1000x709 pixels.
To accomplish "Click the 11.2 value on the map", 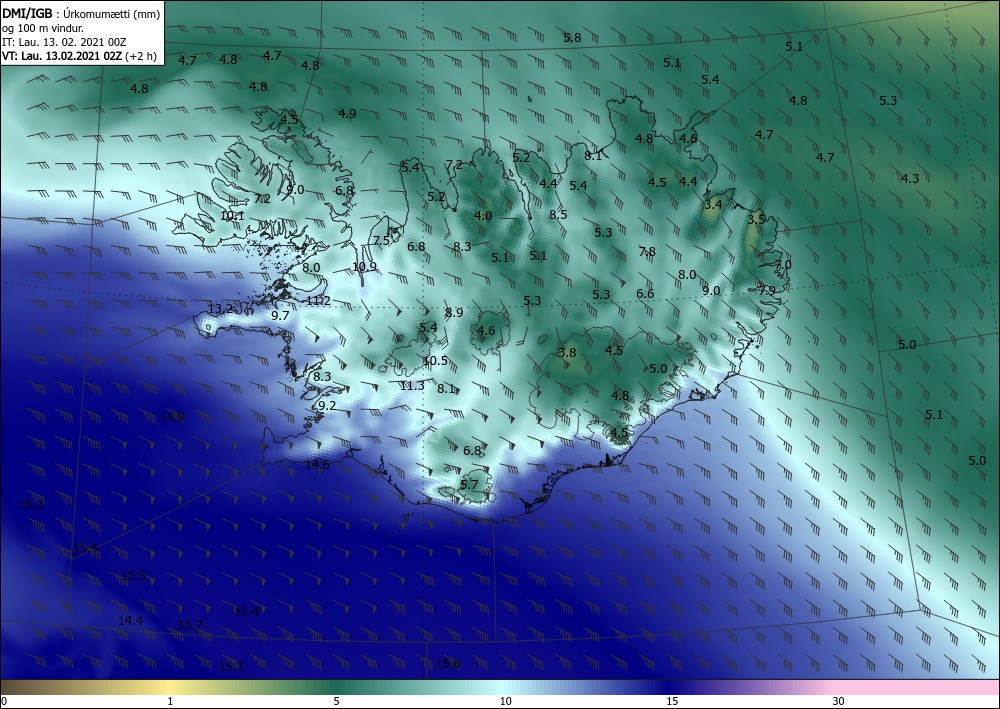I will tap(318, 301).
